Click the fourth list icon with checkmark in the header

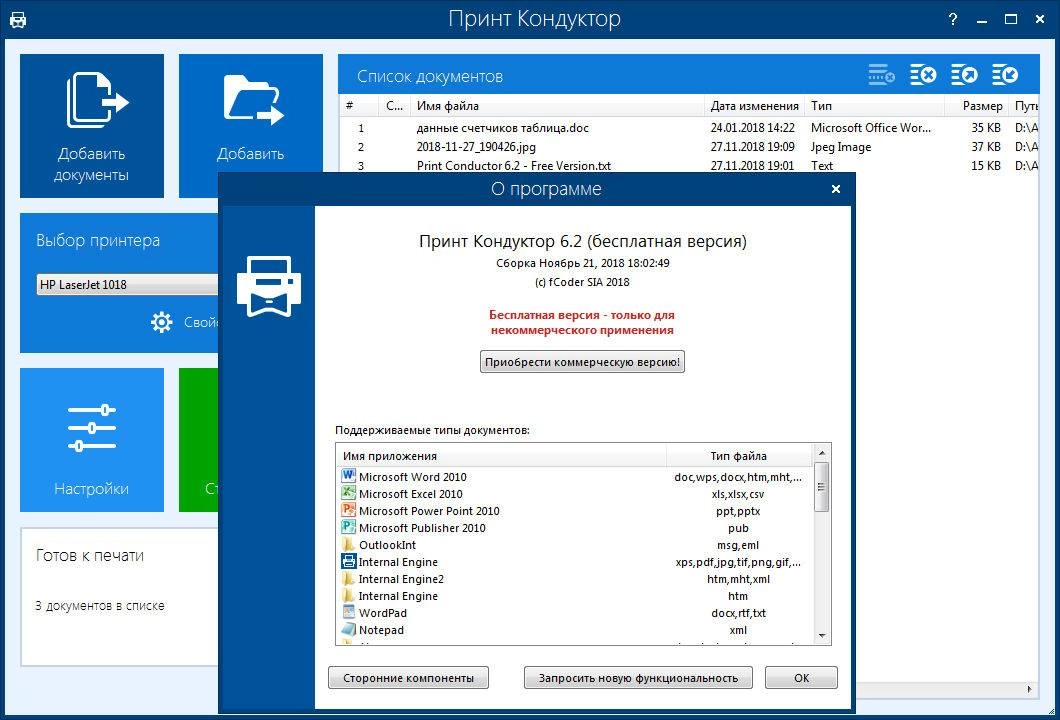pyautogui.click(x=1005, y=75)
